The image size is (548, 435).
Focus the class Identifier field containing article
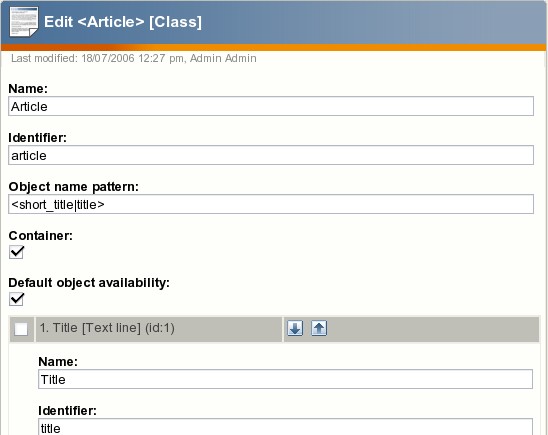[x=271, y=155]
